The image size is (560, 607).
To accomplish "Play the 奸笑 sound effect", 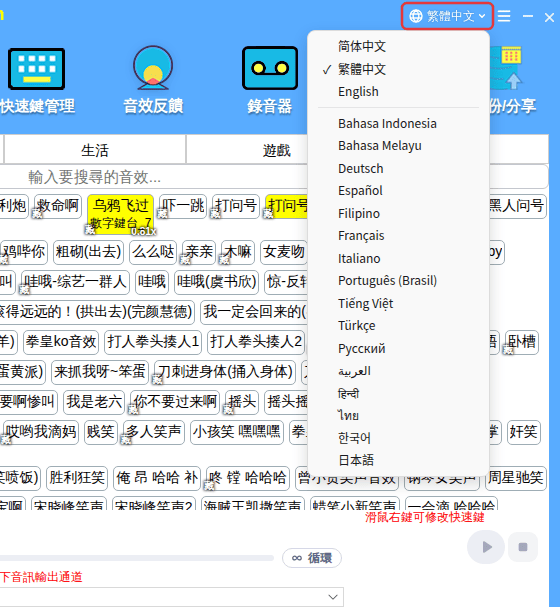I will tap(524, 432).
